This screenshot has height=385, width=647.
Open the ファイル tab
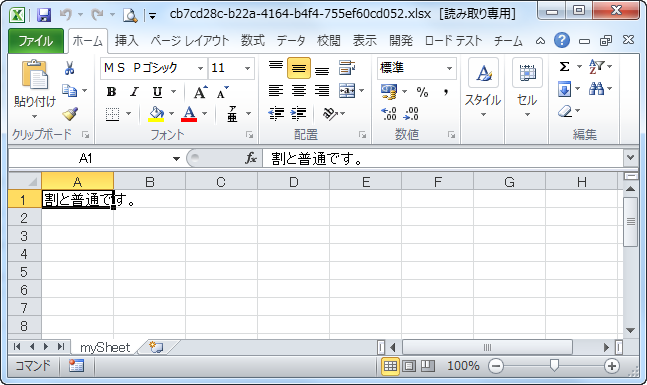coord(35,41)
